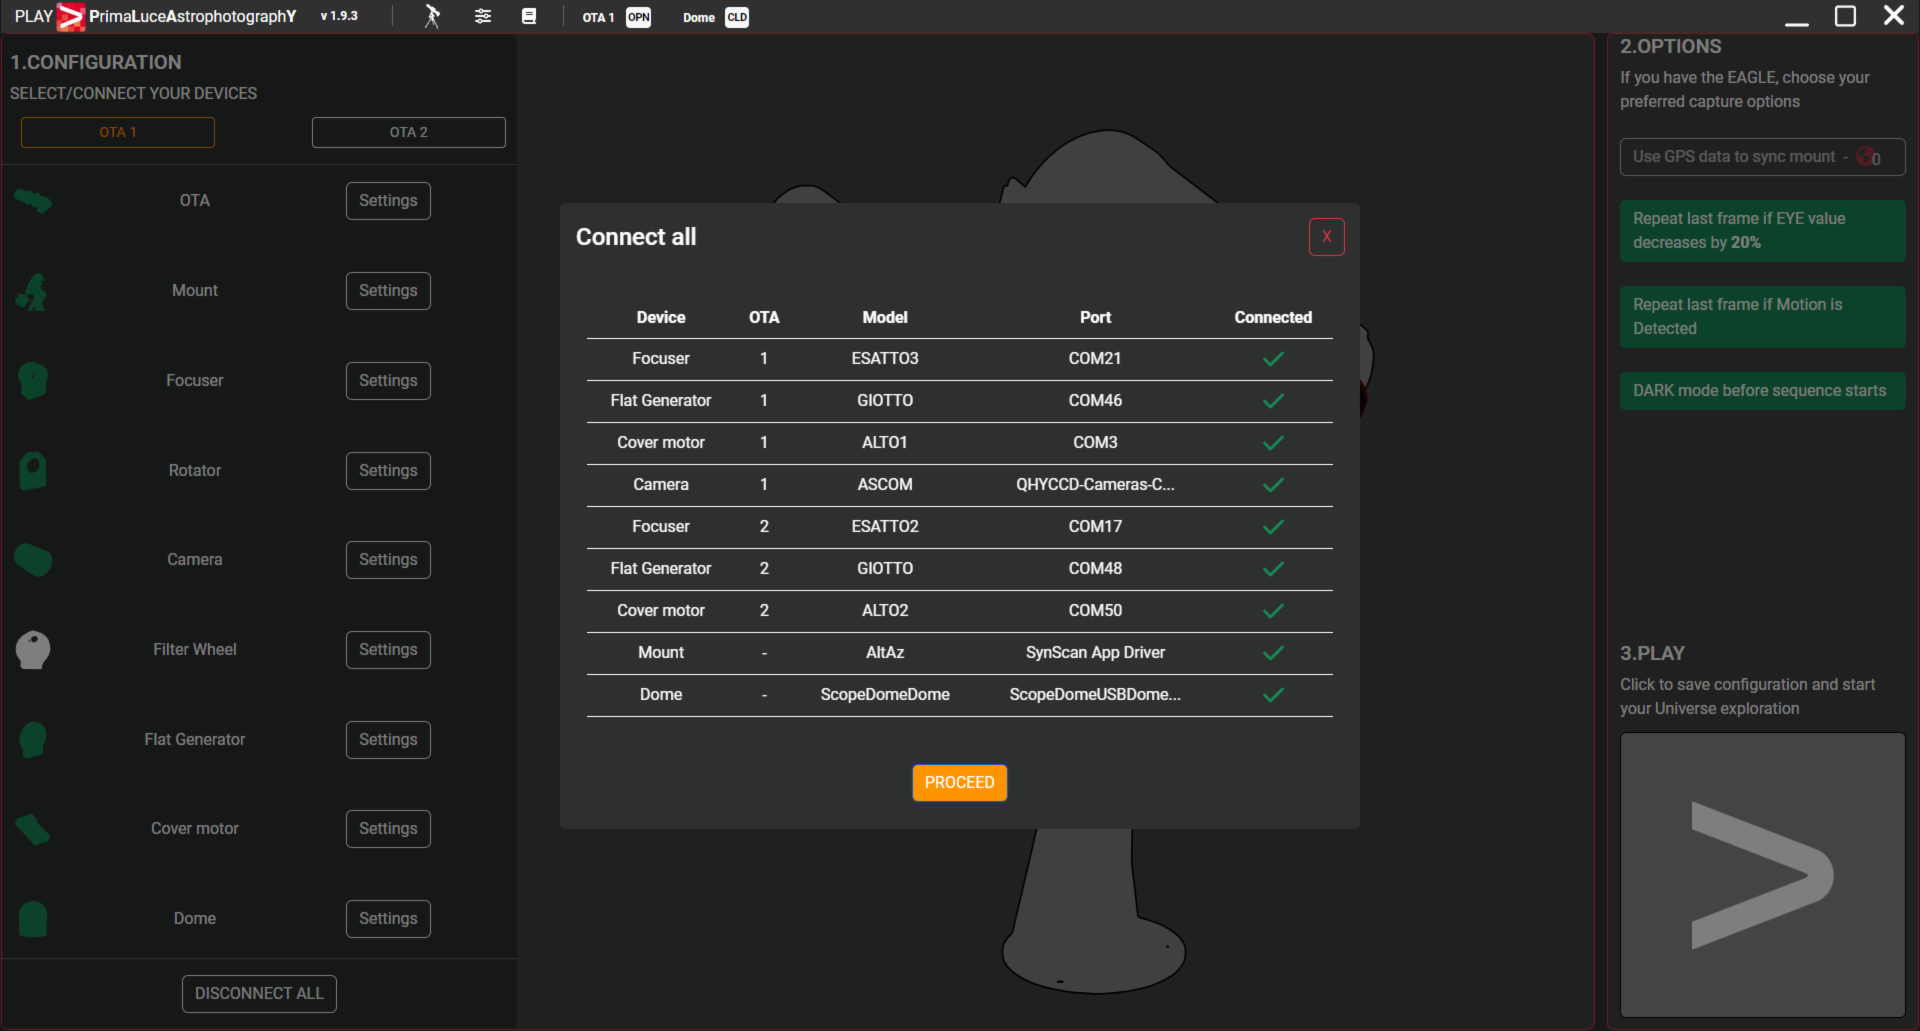The width and height of the screenshot is (1920, 1031).
Task: Click the Dome device icon
Action: 33,919
